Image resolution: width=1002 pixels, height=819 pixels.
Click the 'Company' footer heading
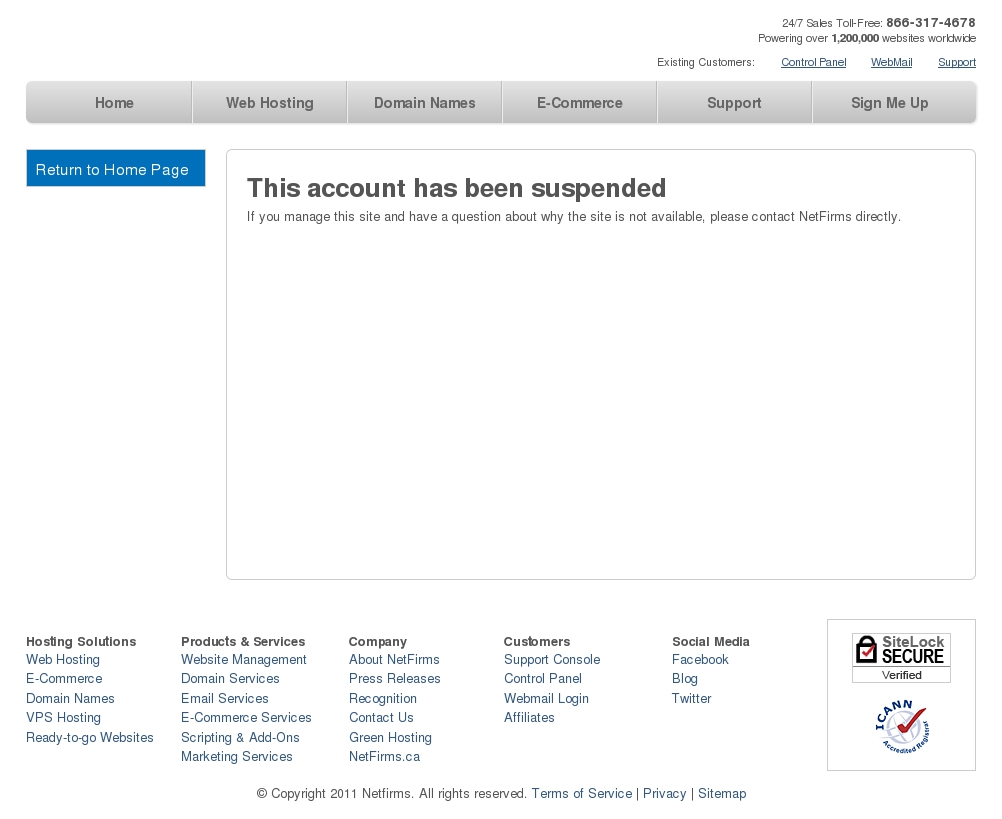pos(378,641)
